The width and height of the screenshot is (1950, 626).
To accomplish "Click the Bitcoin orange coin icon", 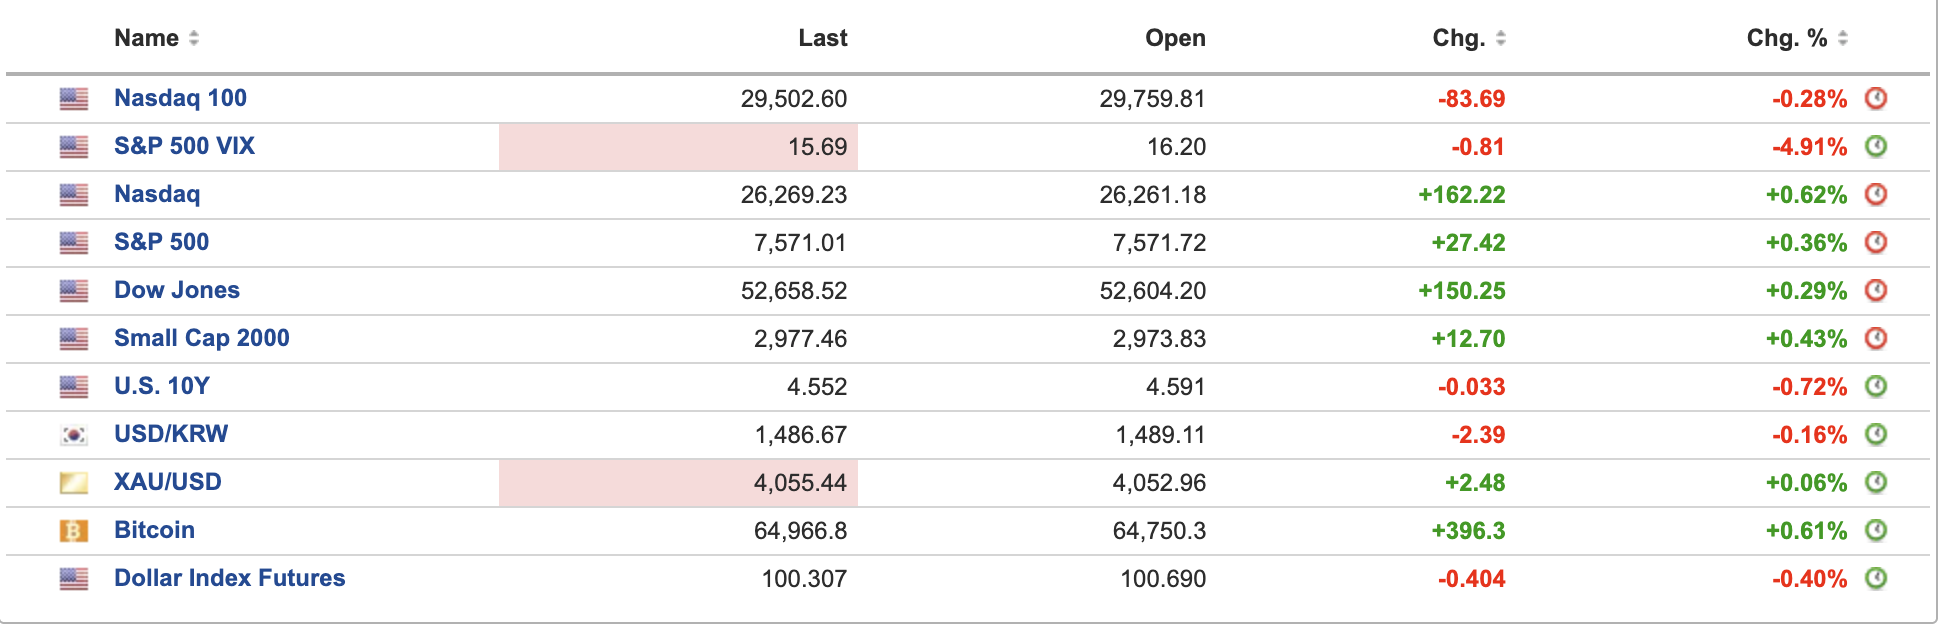I will 74,530.
